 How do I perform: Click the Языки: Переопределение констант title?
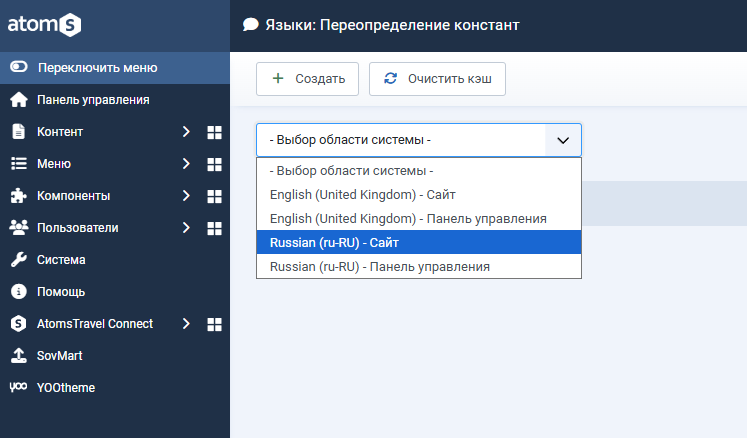pos(392,25)
